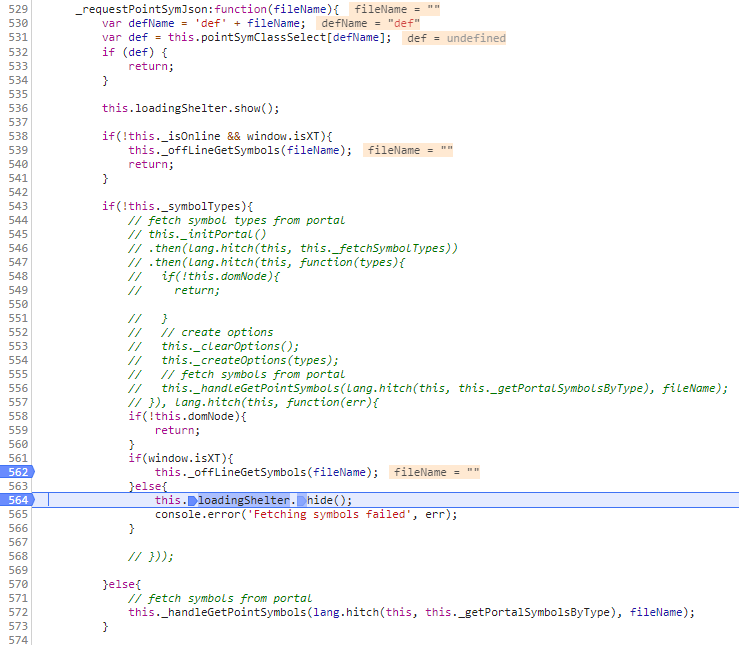Set a breakpoint on line number 529
Image resolution: width=739 pixels, height=645 pixels.
click(x=18, y=9)
